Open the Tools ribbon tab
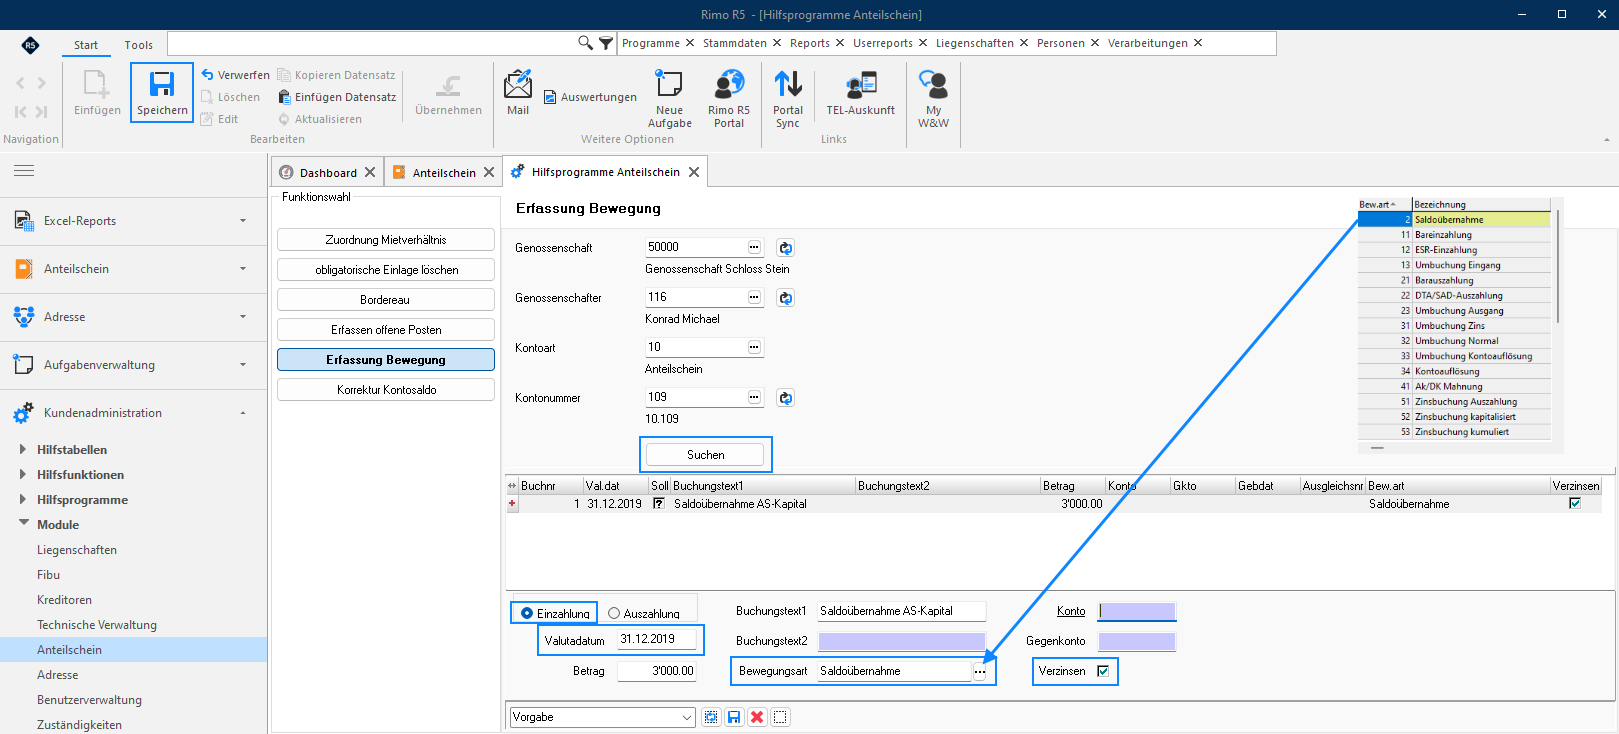This screenshot has height=734, width=1619. tap(138, 45)
